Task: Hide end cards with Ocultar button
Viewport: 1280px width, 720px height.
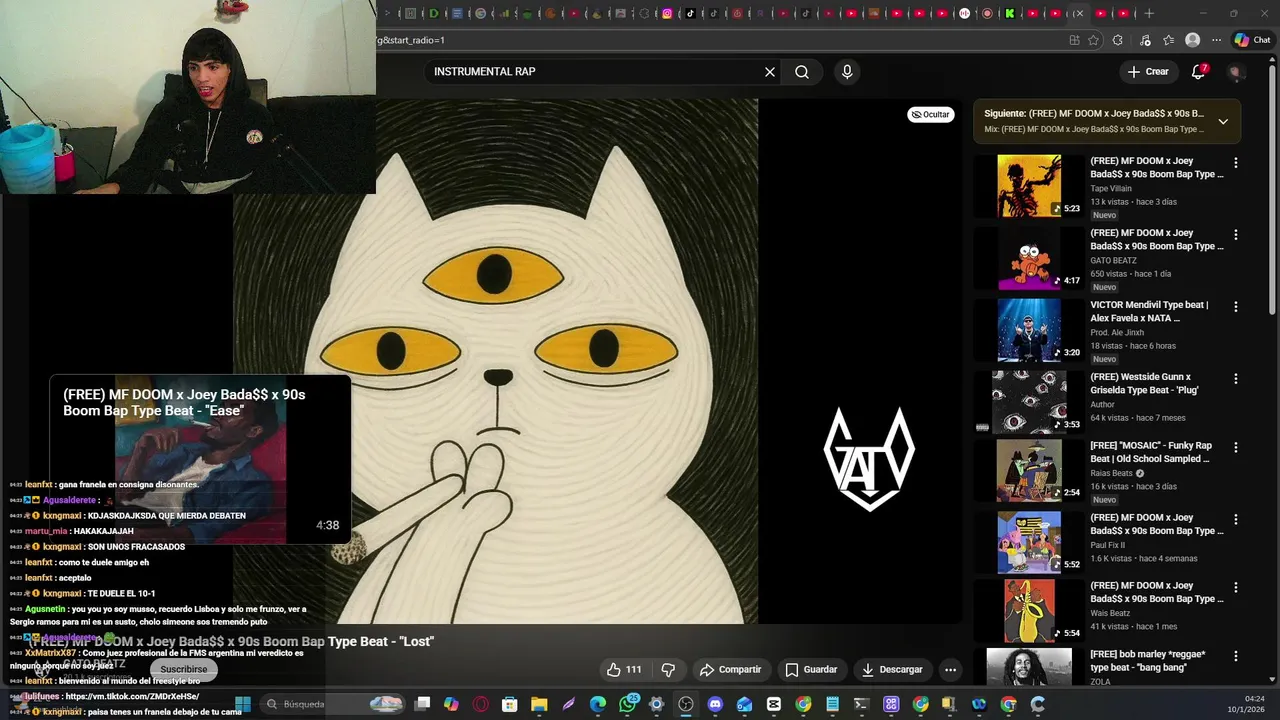Action: click(x=930, y=114)
